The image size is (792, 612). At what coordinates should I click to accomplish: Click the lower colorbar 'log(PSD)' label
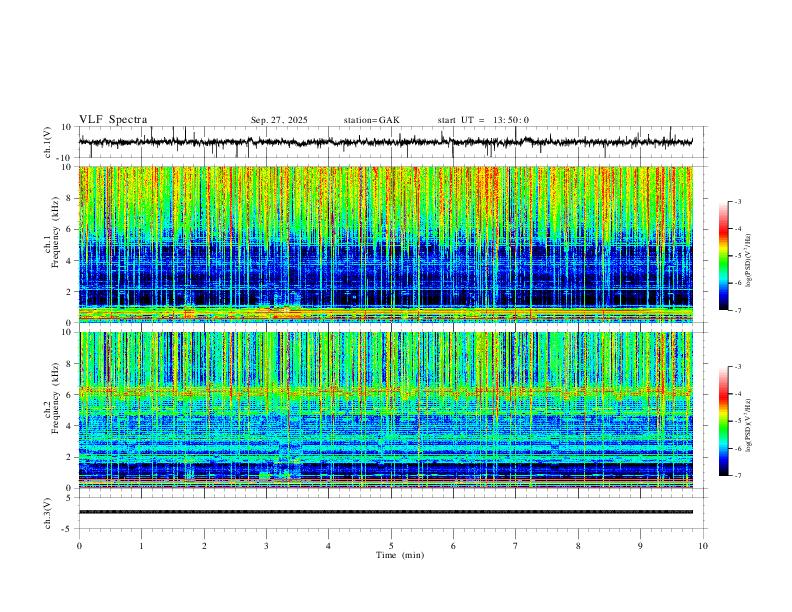coord(748,425)
